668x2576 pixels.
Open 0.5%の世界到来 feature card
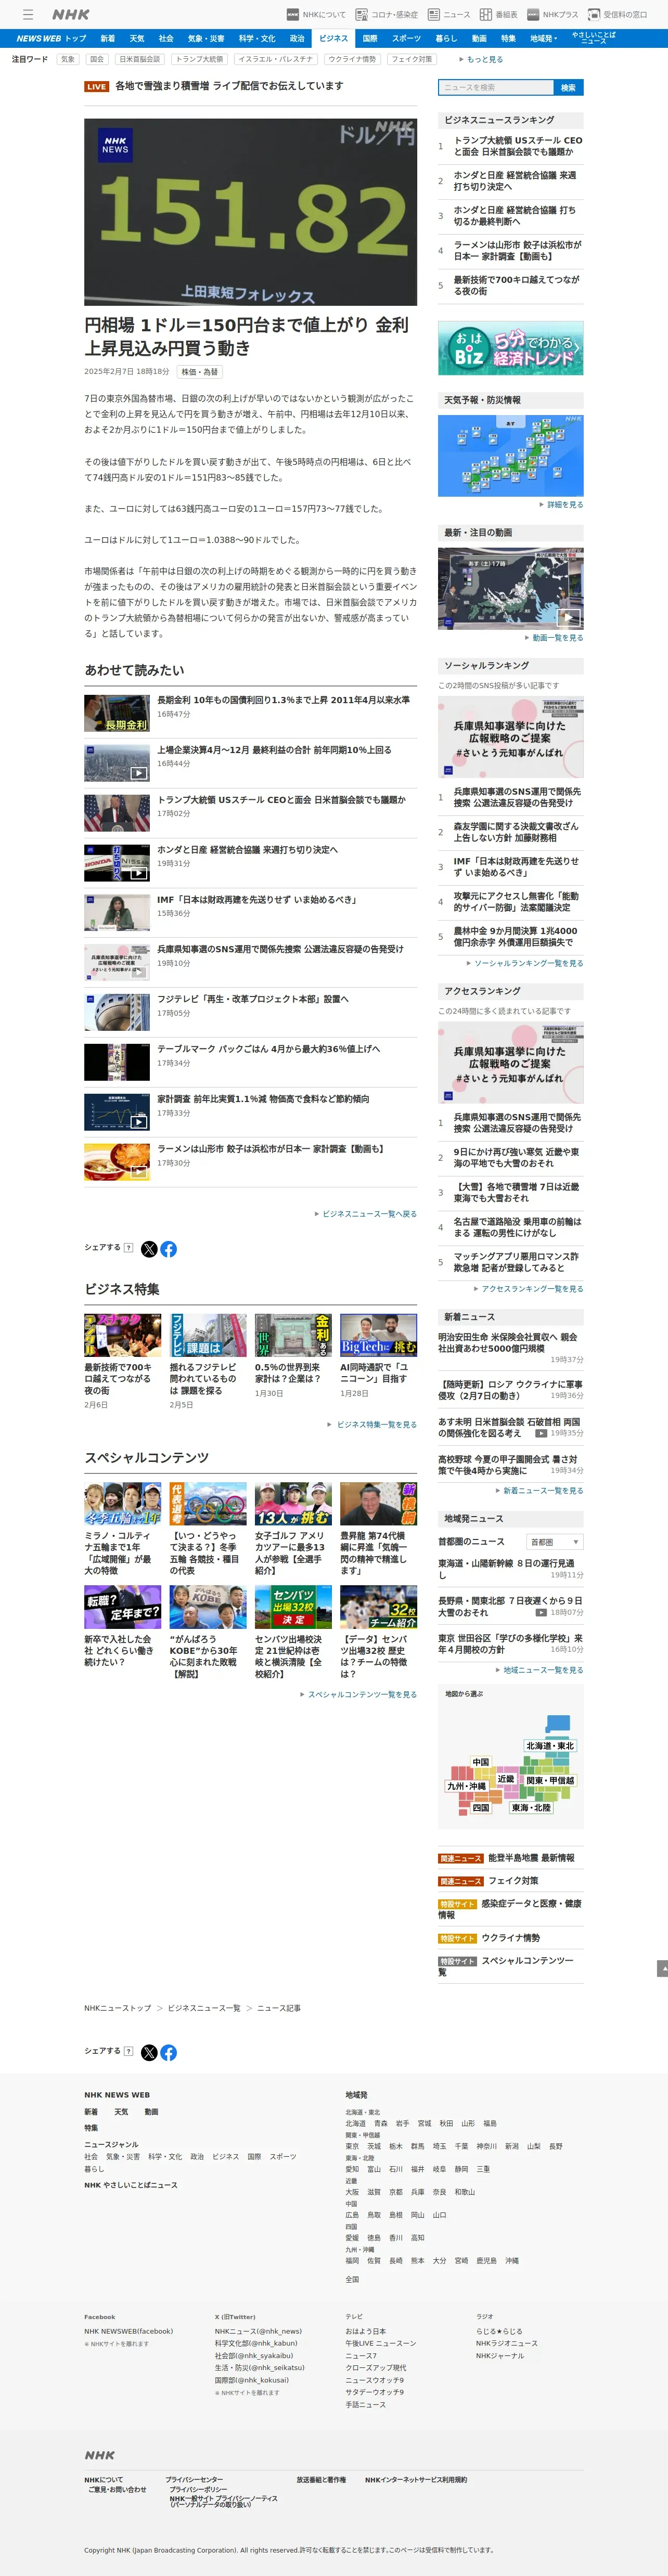point(293,1356)
